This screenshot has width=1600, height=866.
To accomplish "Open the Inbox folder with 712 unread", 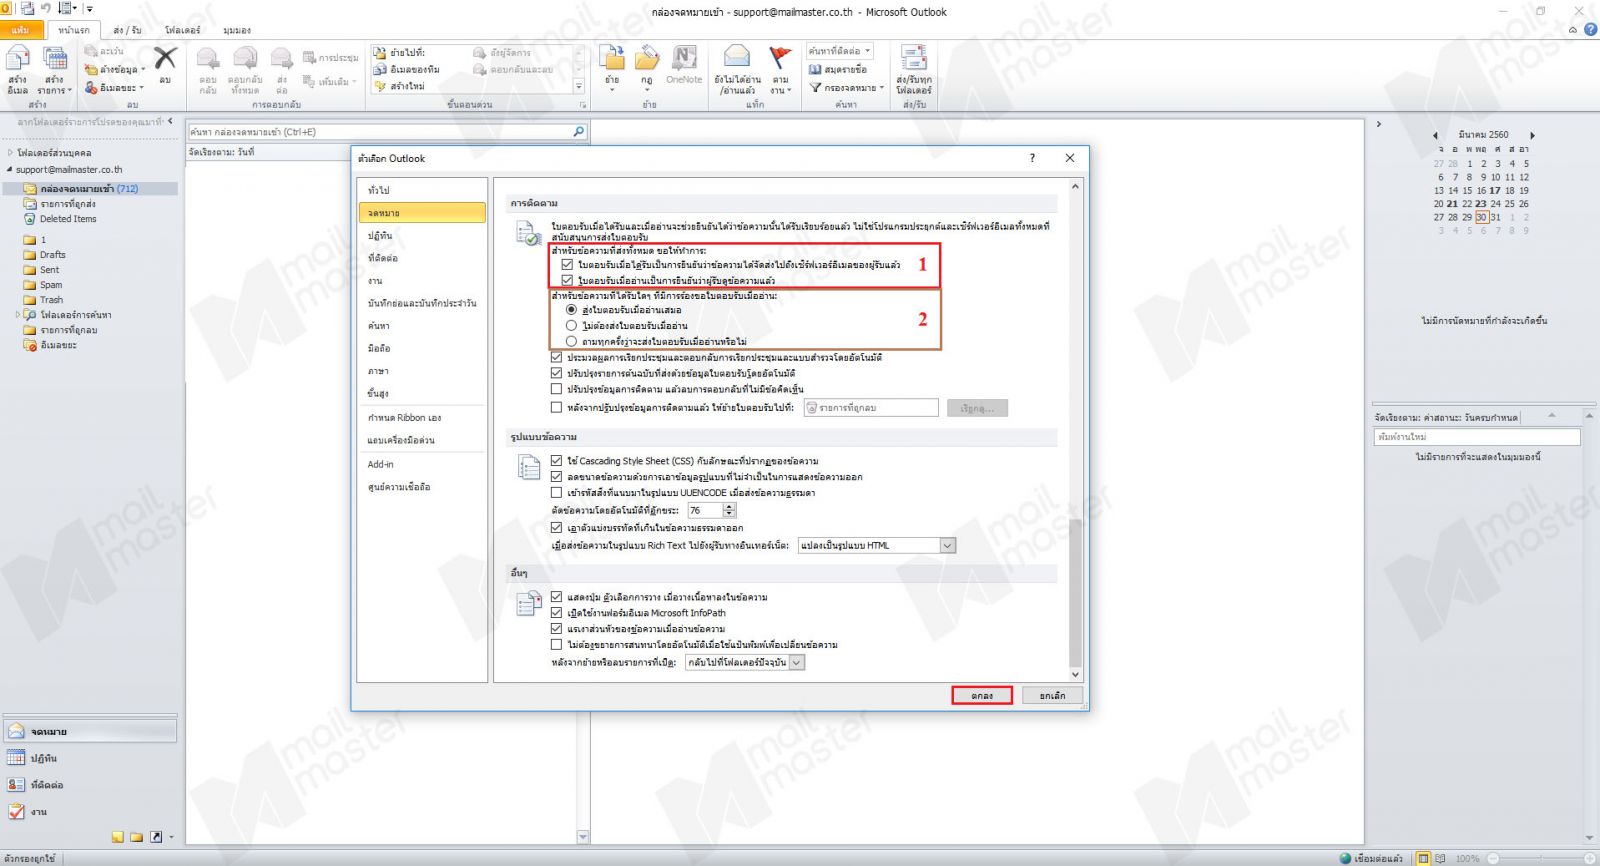I will [89, 188].
